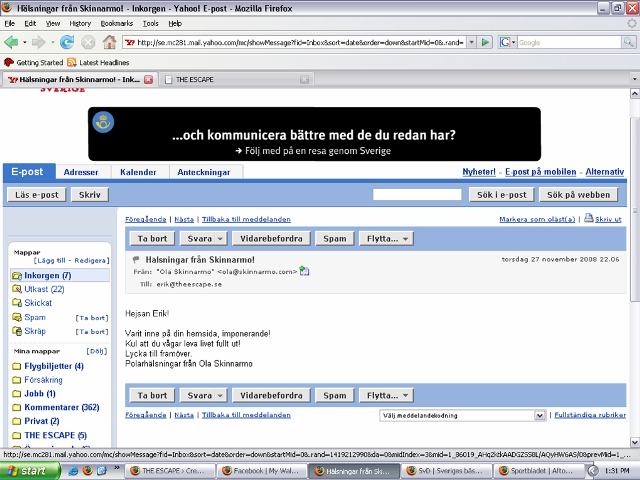The height and width of the screenshot is (480, 640).
Task: Switch to Facebook taskbar window
Action: 261,471
